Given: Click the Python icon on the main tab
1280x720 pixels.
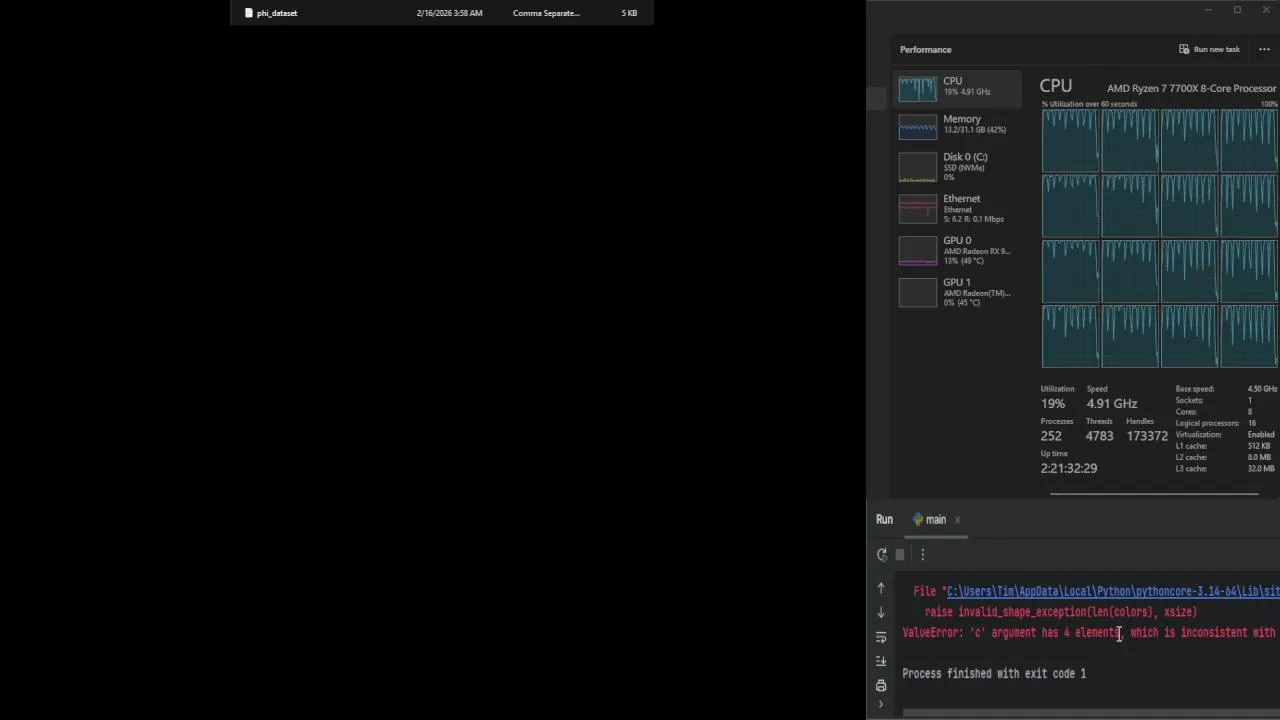Looking at the screenshot, I should pos(918,520).
